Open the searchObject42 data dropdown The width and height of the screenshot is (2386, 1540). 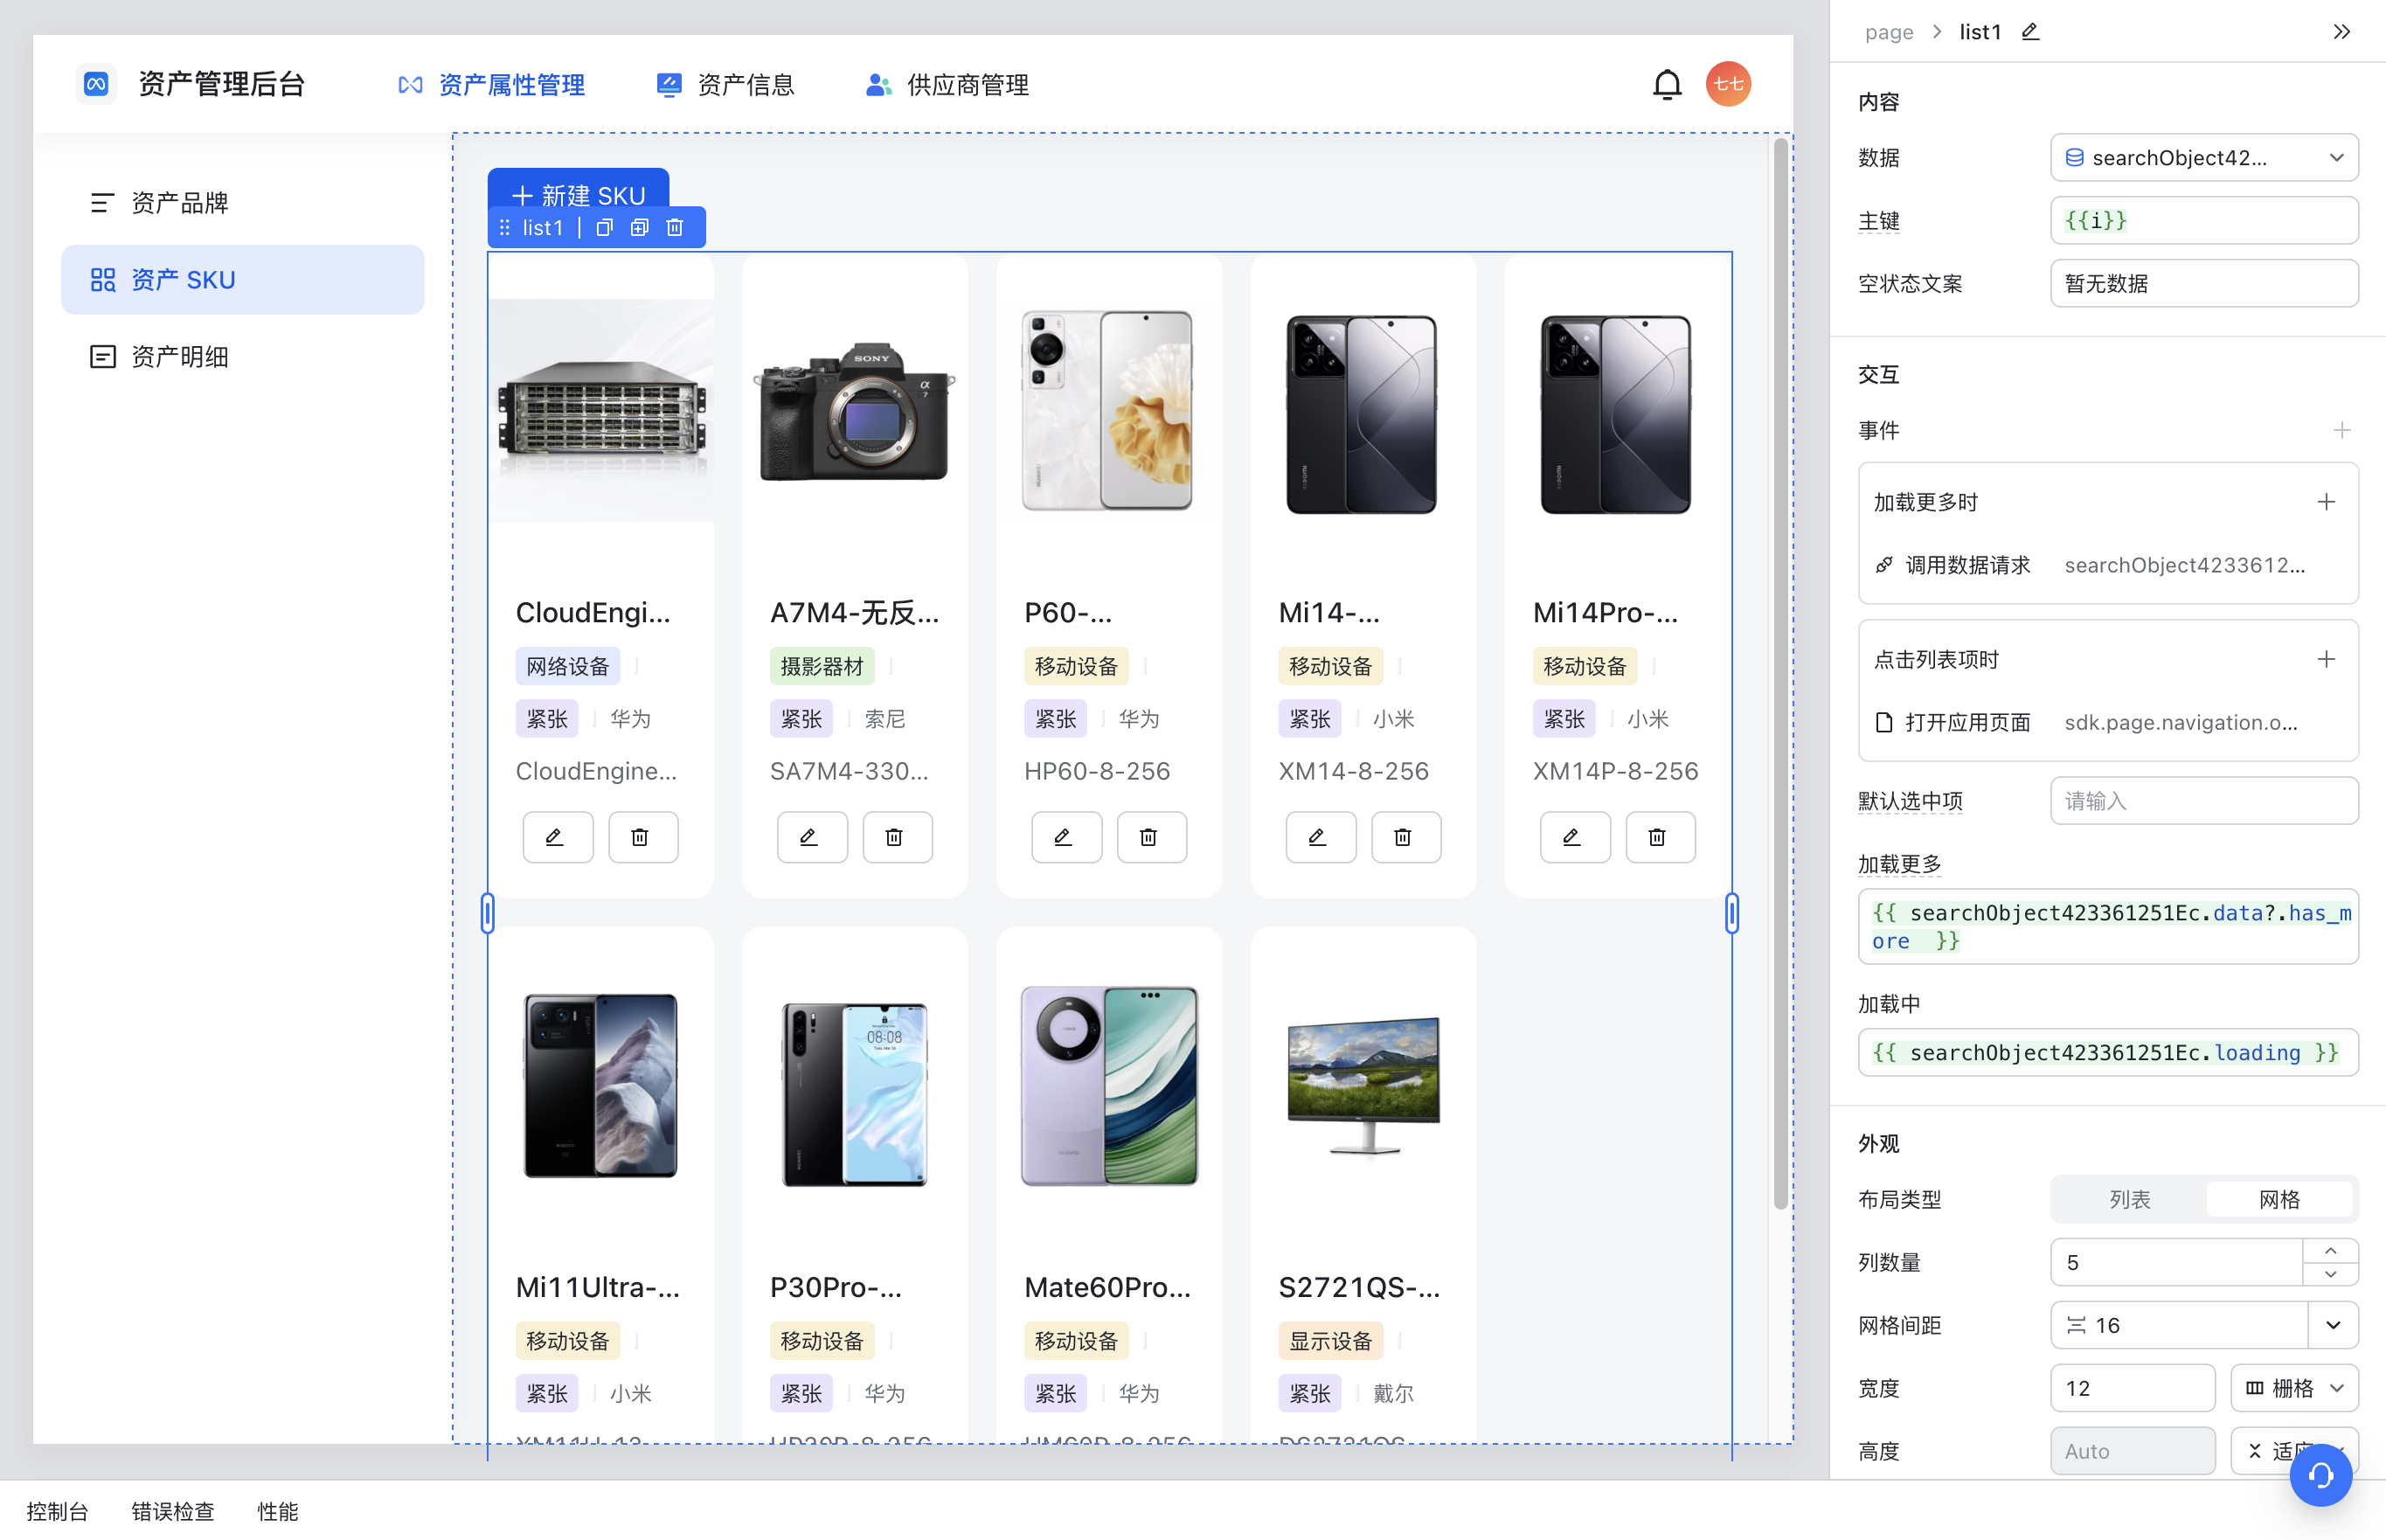pyautogui.click(x=2204, y=158)
